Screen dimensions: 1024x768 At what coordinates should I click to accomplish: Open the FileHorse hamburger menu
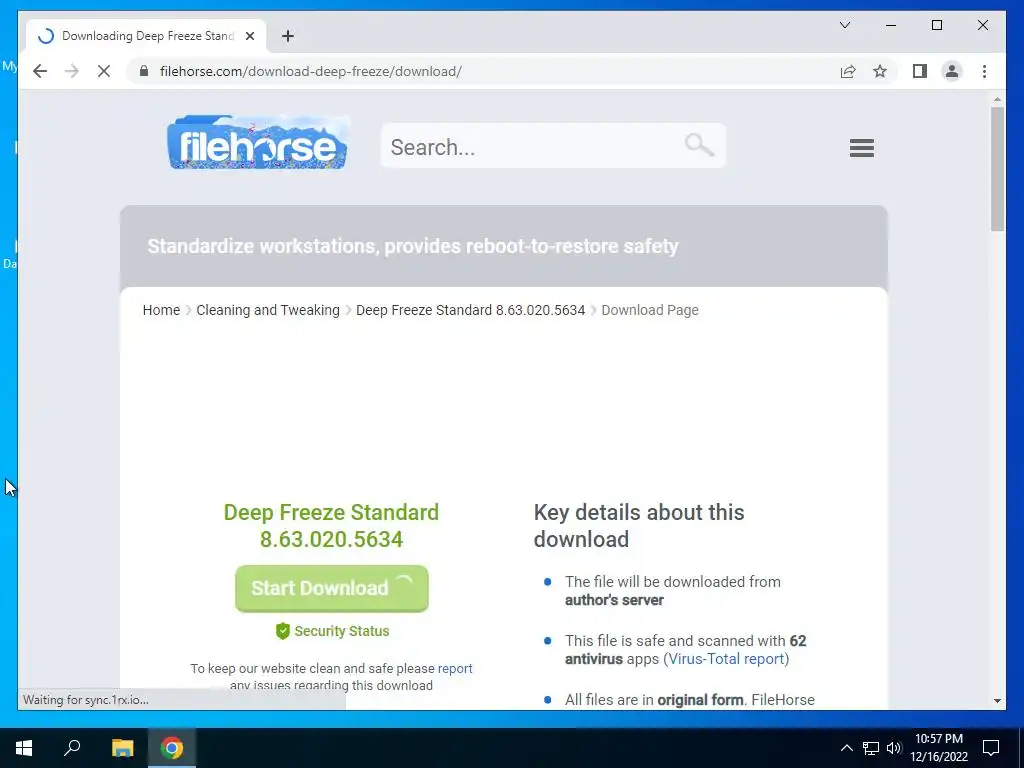pyautogui.click(x=861, y=148)
